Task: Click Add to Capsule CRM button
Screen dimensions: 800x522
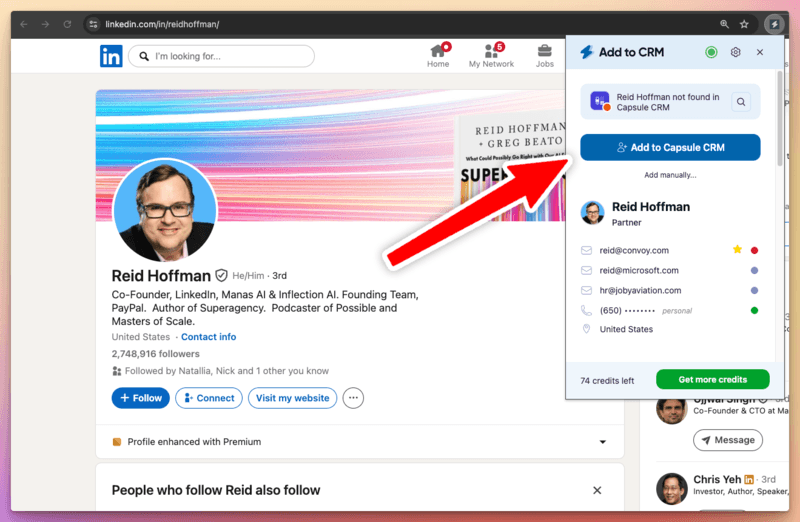Action: [x=670, y=147]
